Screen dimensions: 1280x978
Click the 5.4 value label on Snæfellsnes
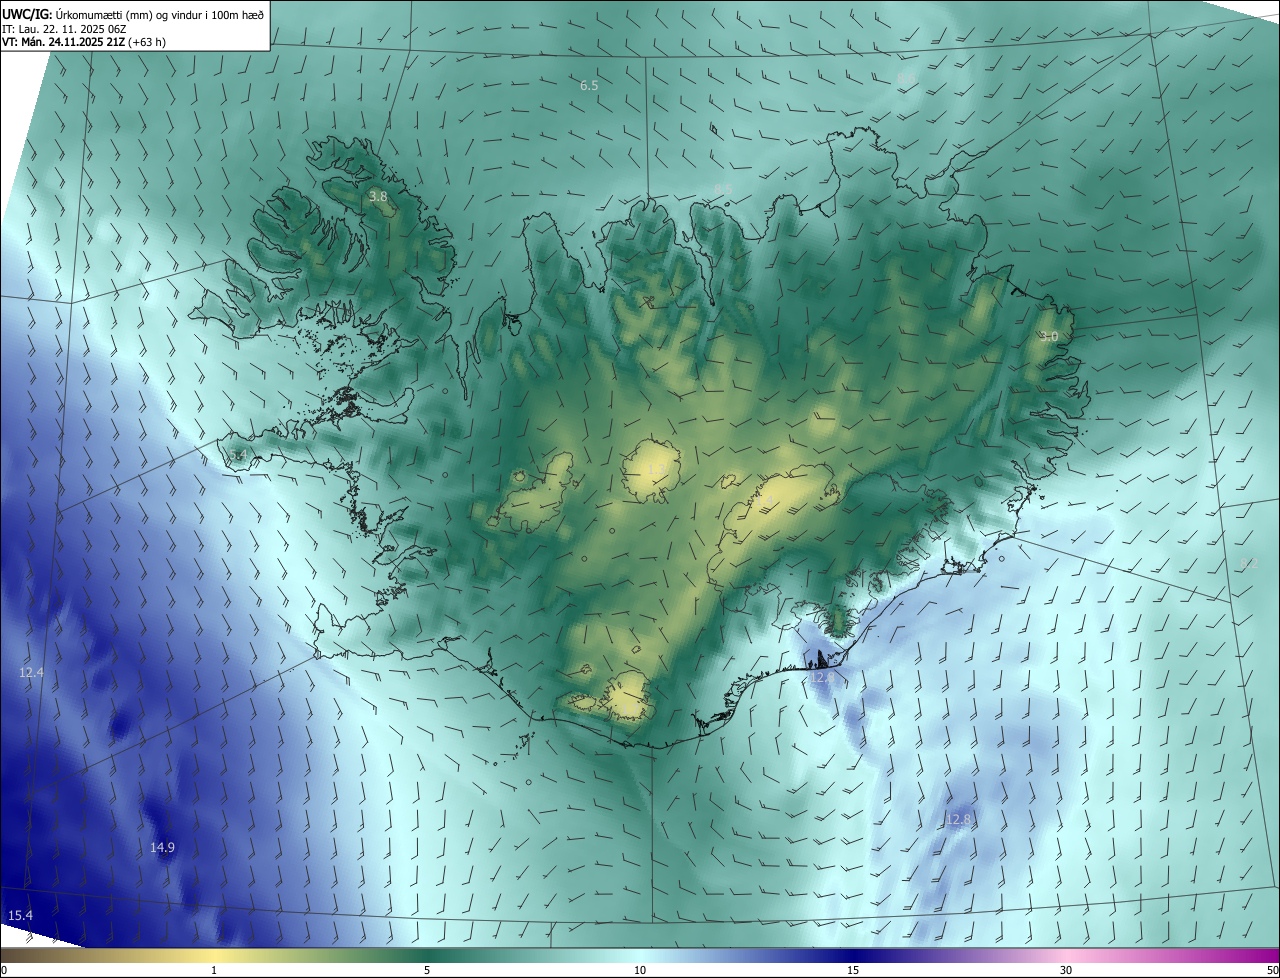point(237,455)
